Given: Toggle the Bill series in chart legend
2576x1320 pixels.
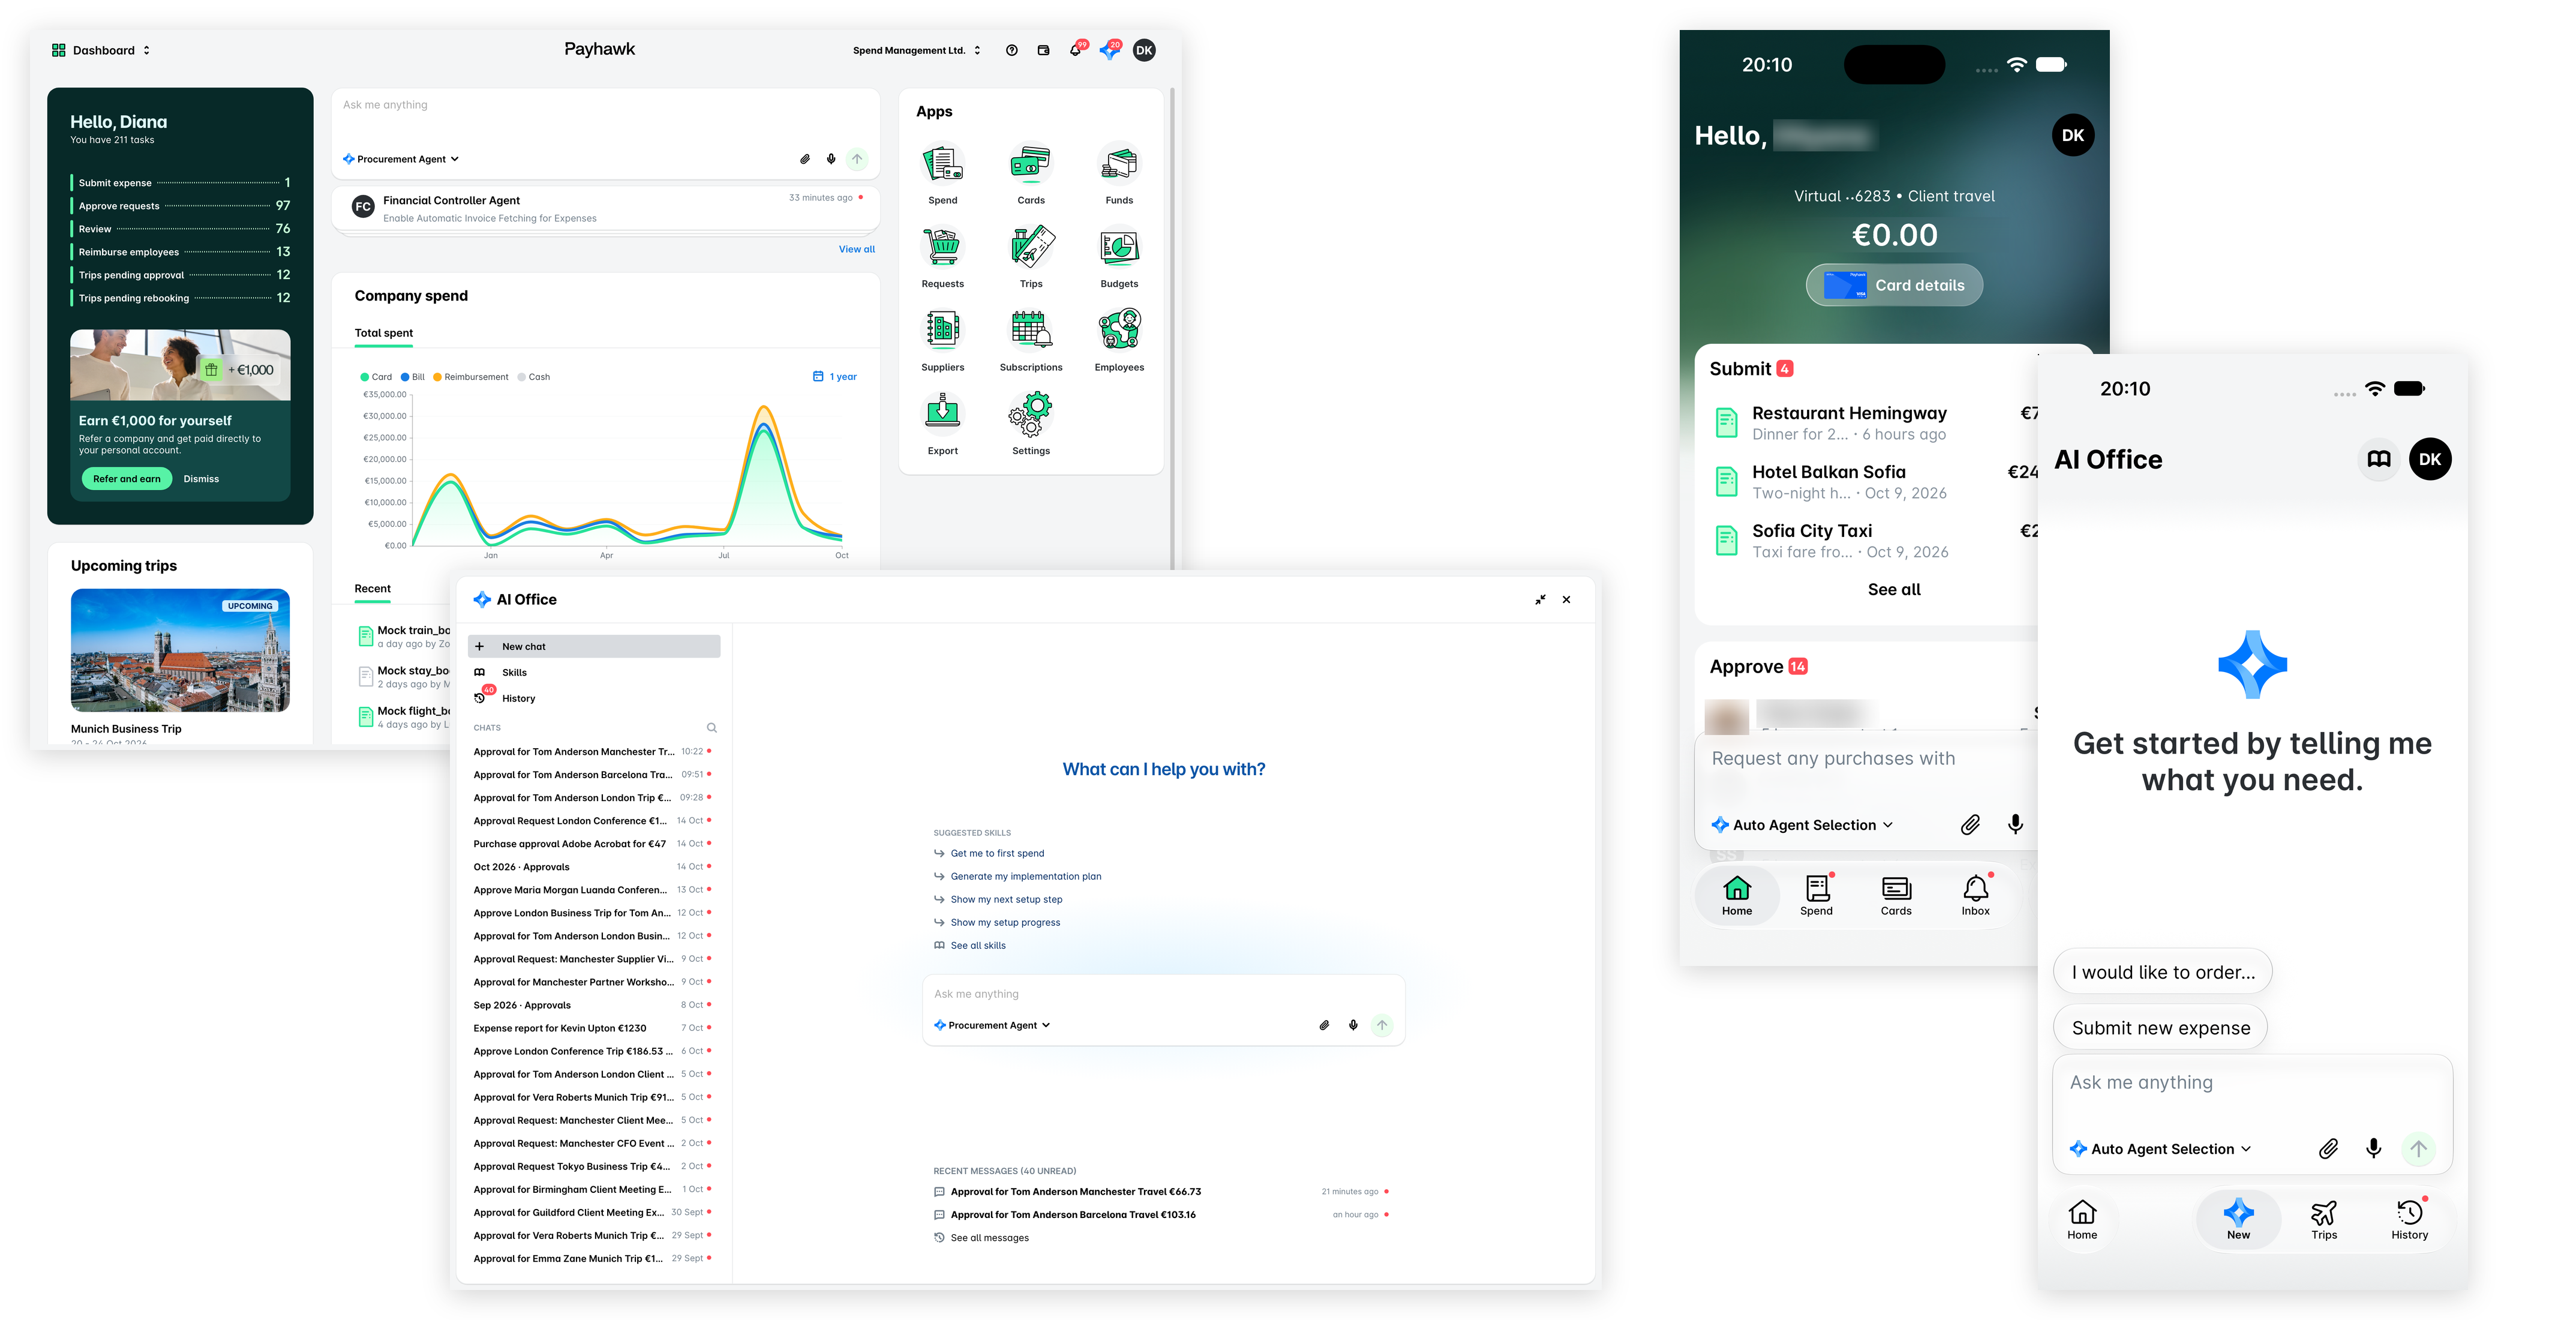Looking at the screenshot, I should (x=413, y=377).
